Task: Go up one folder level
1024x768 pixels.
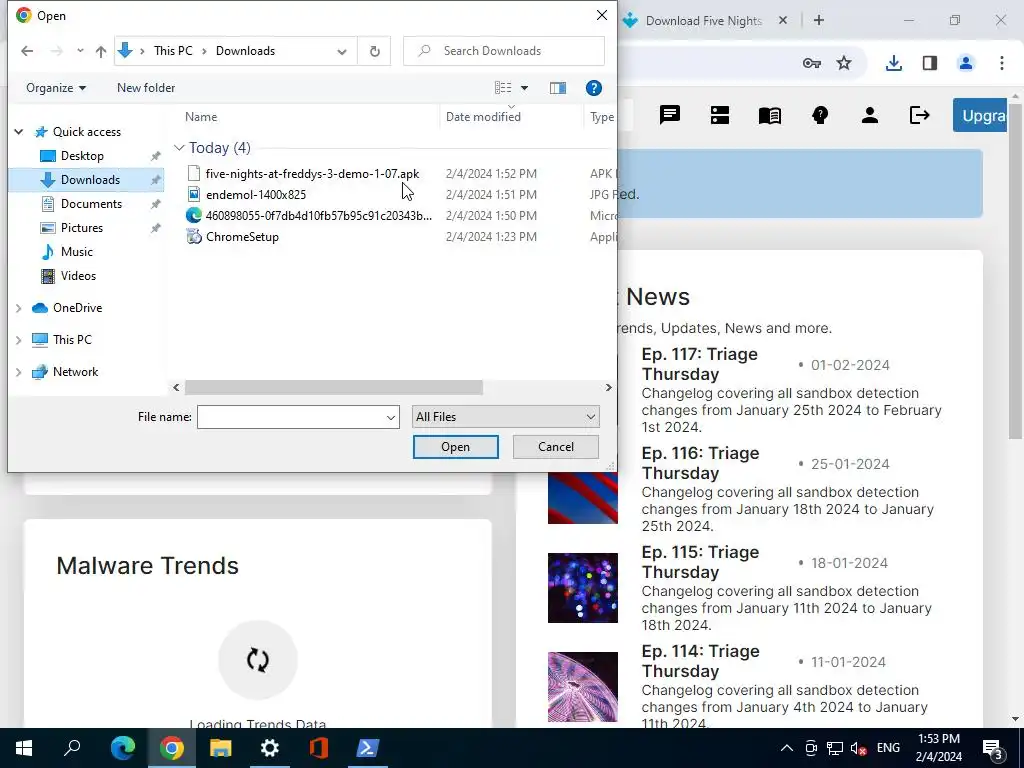Action: coord(101,51)
